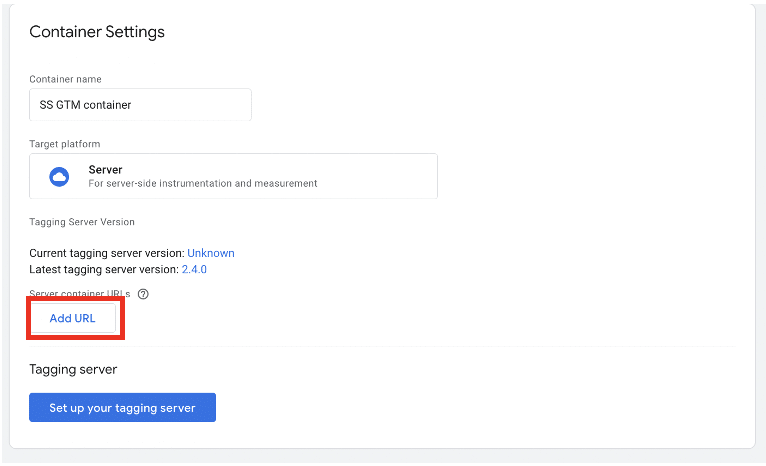
Task: Click the blue cloud Server icon
Action: tap(59, 176)
